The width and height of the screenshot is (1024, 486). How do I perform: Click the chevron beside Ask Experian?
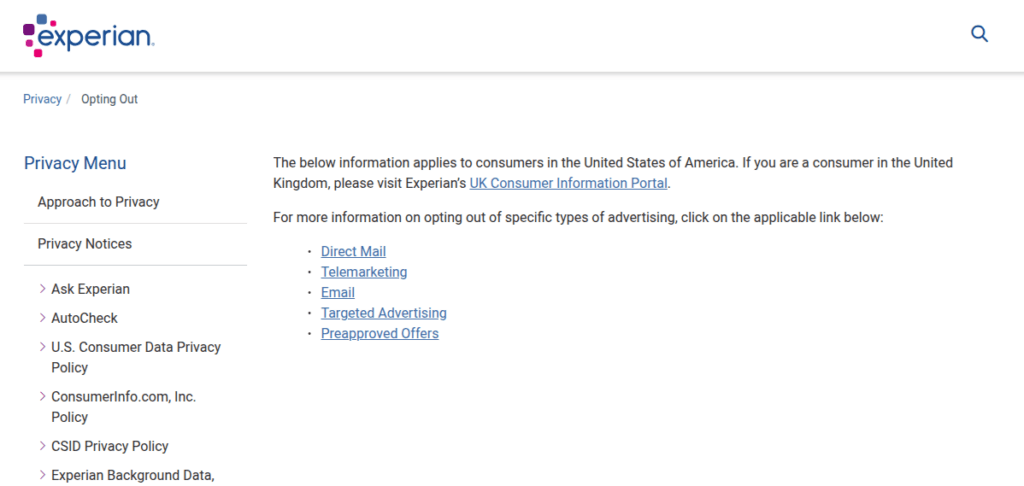pos(42,289)
